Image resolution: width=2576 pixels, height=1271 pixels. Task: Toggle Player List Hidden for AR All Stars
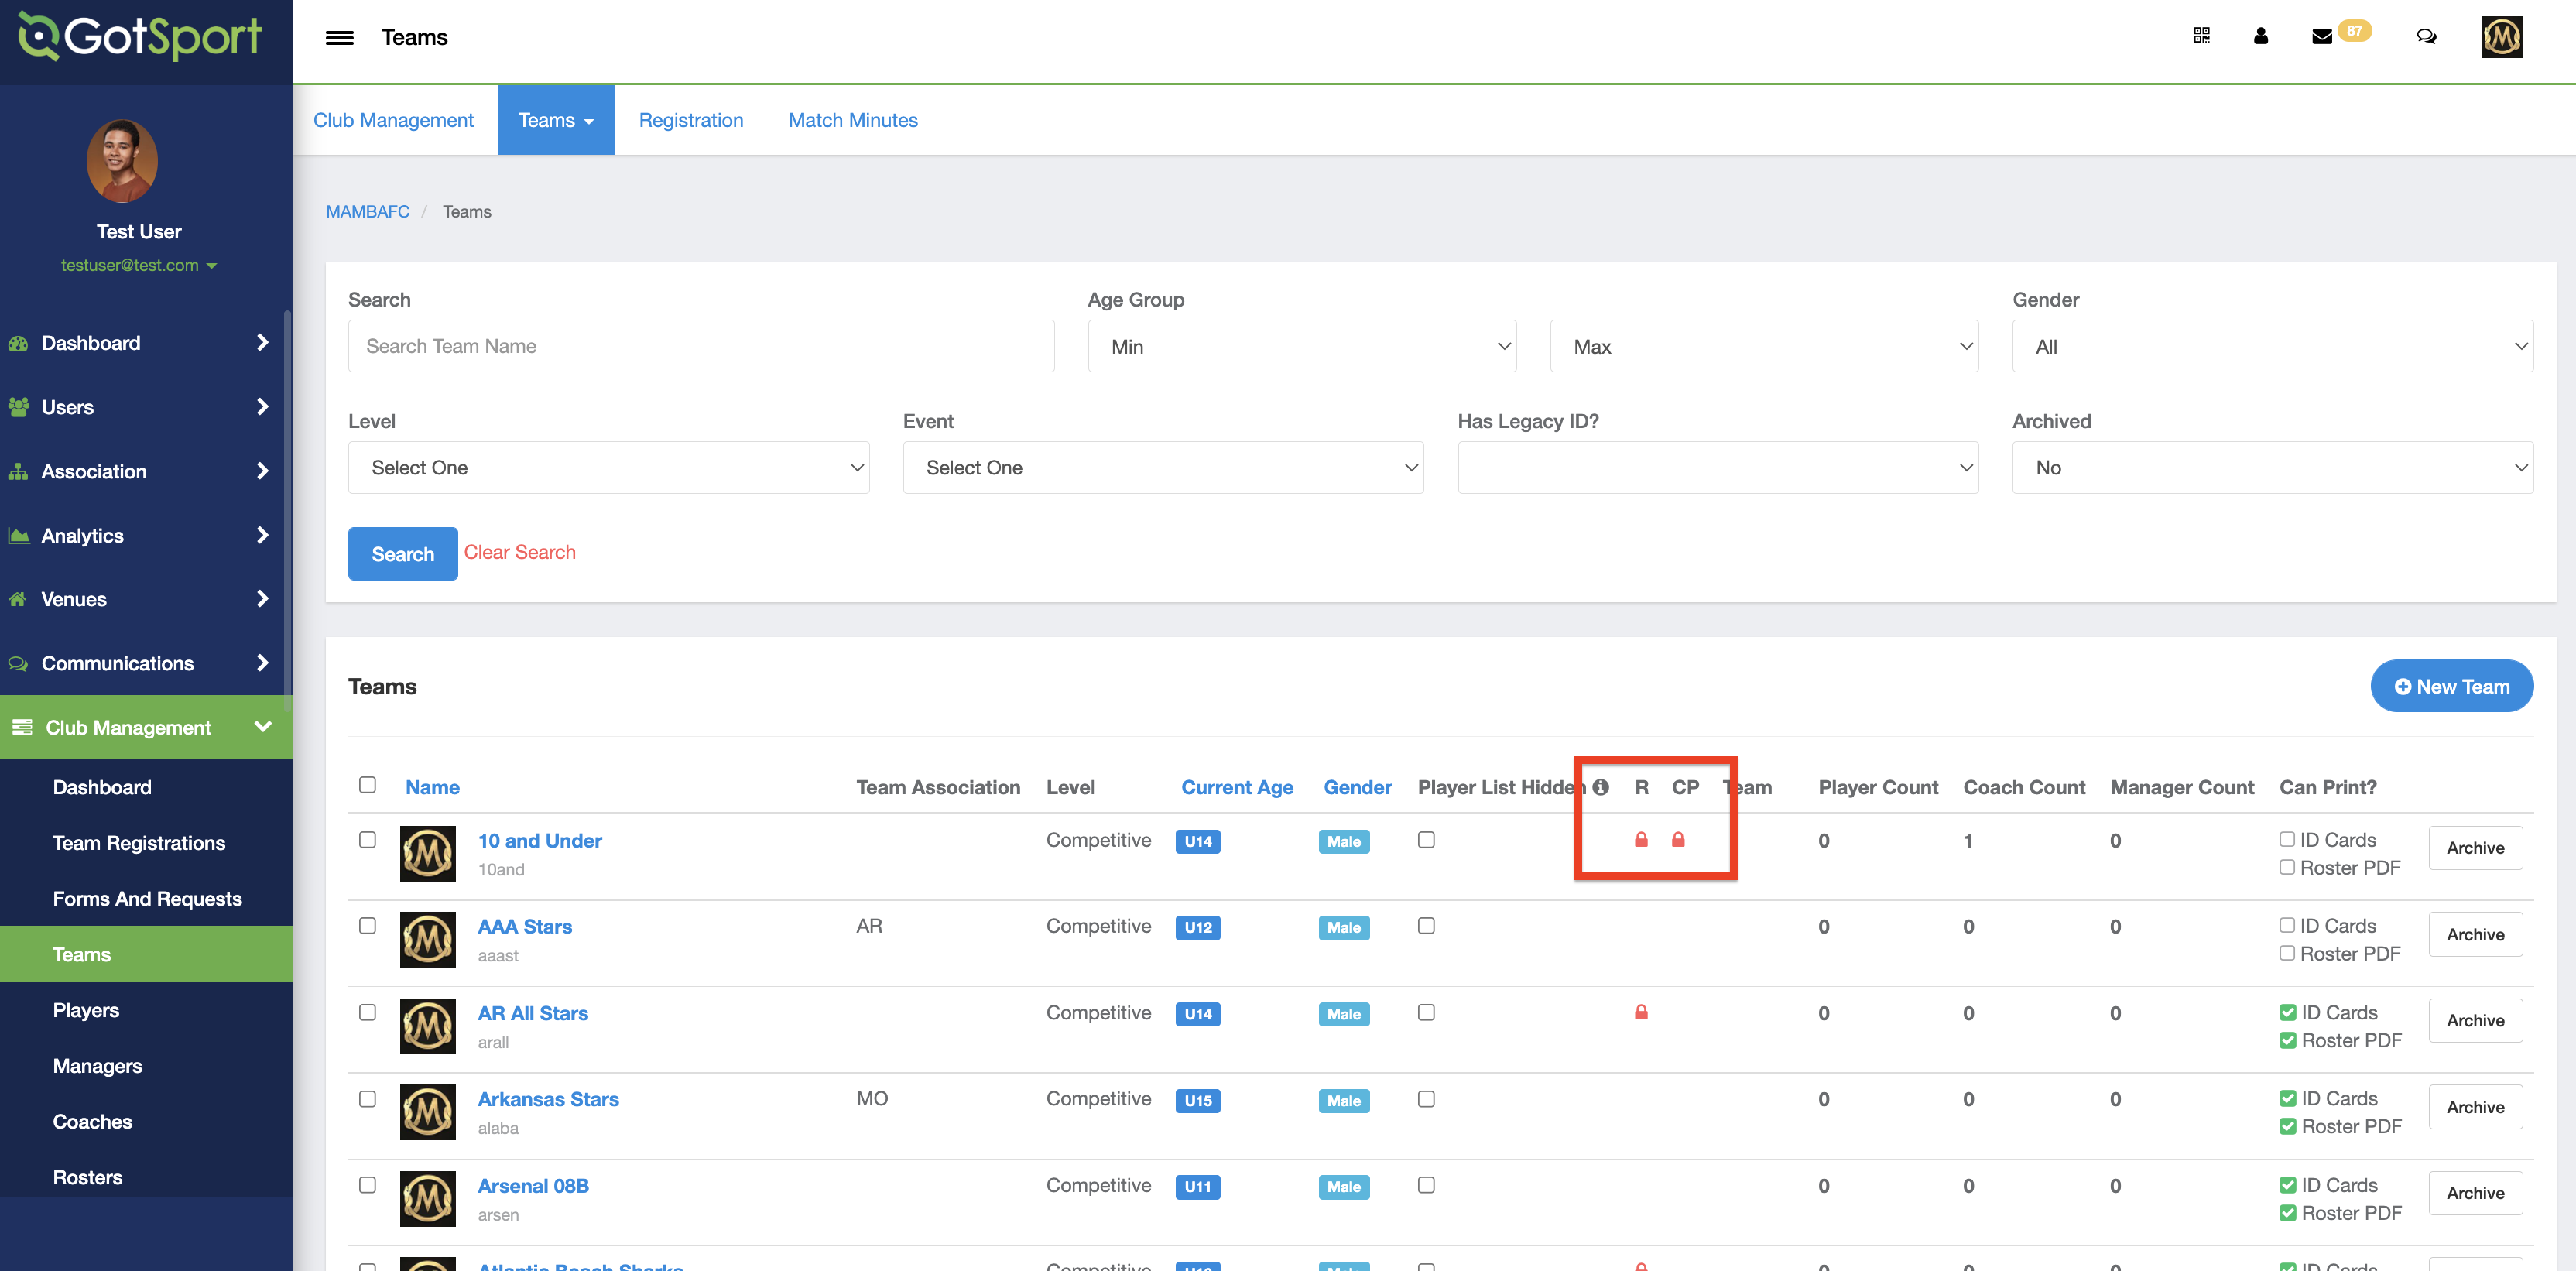pyautogui.click(x=1426, y=1013)
